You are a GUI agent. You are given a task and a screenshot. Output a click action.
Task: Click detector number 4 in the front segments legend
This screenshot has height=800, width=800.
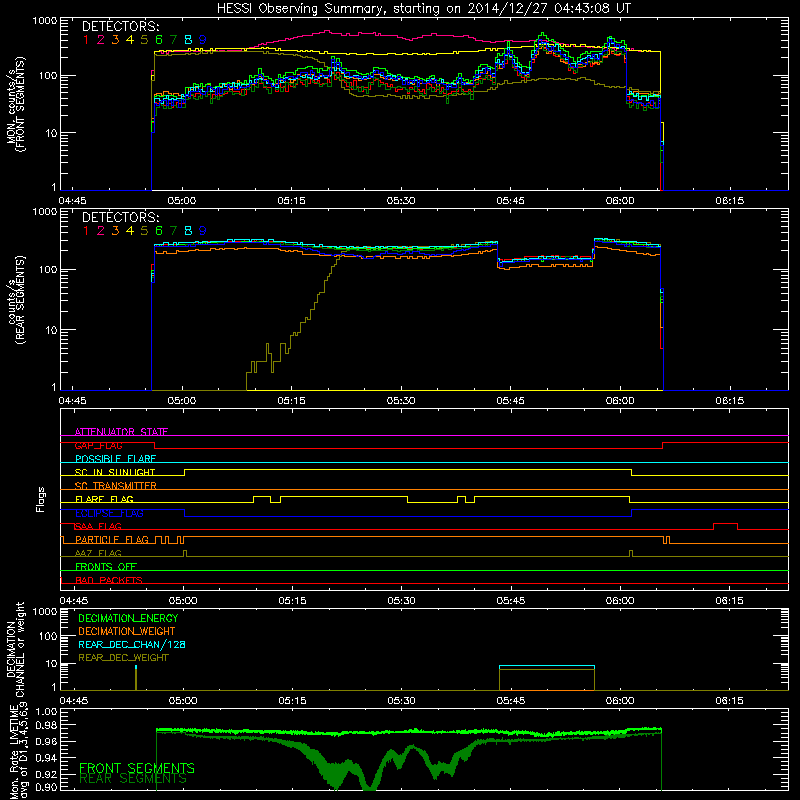[130, 40]
